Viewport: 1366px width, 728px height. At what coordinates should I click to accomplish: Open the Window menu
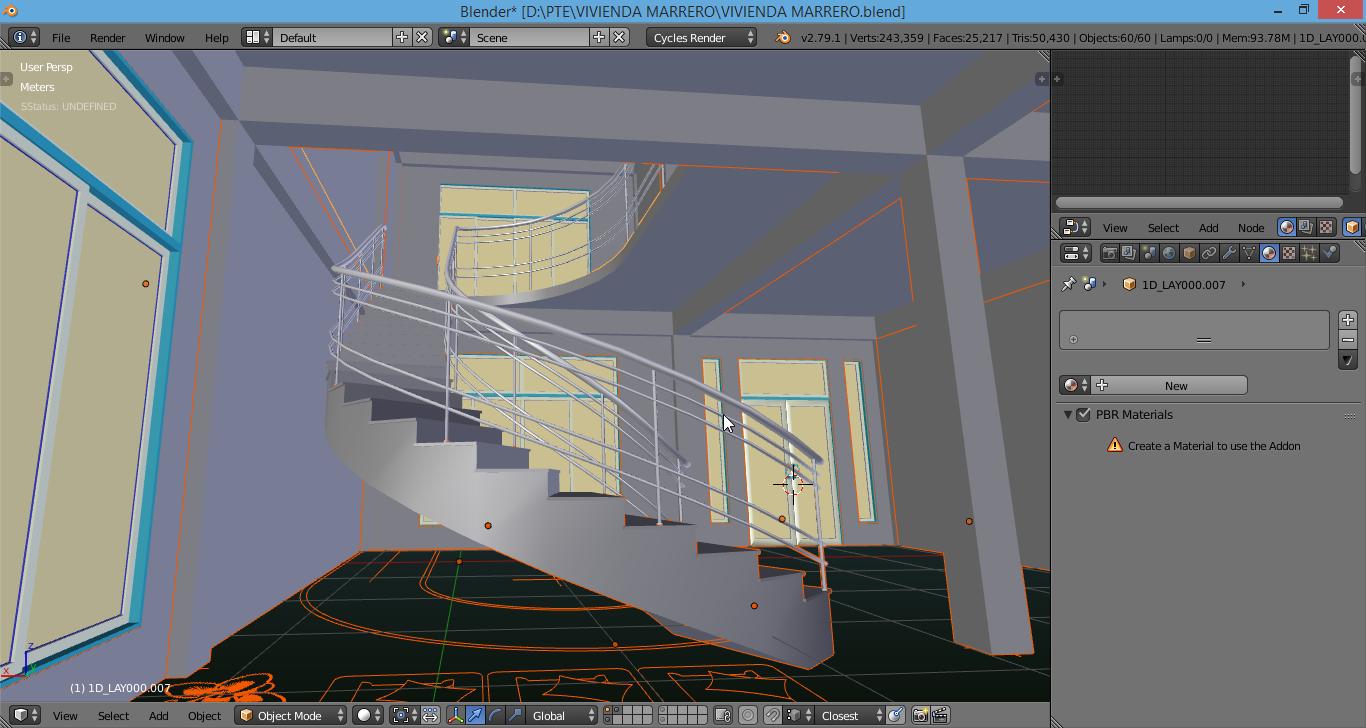click(165, 37)
